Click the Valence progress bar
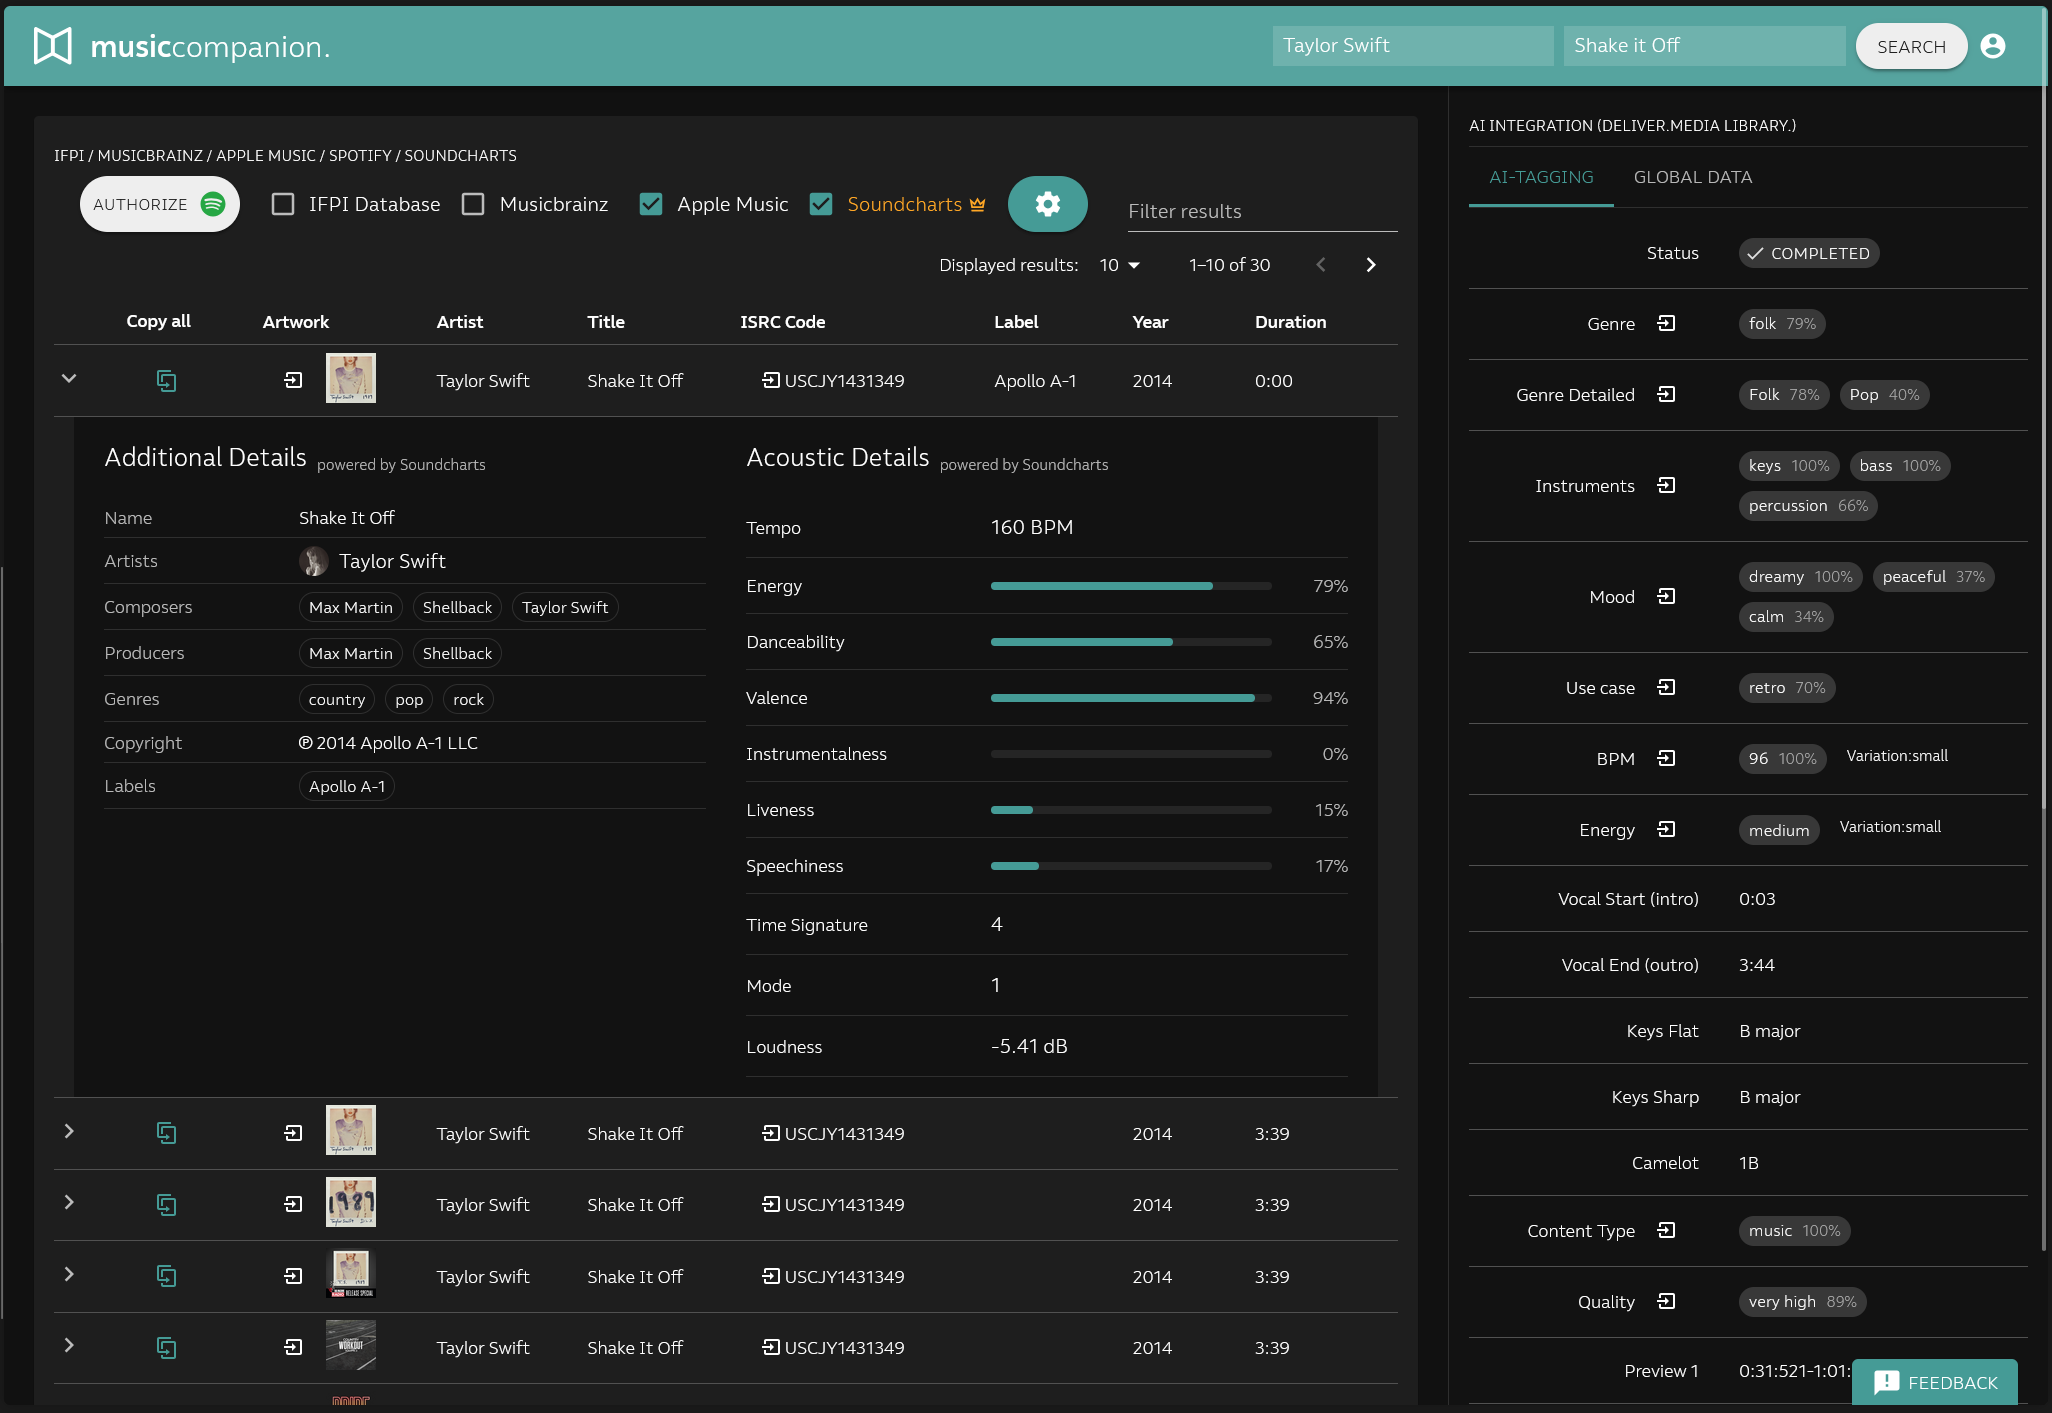The width and height of the screenshot is (2052, 1413). tap(1131, 698)
